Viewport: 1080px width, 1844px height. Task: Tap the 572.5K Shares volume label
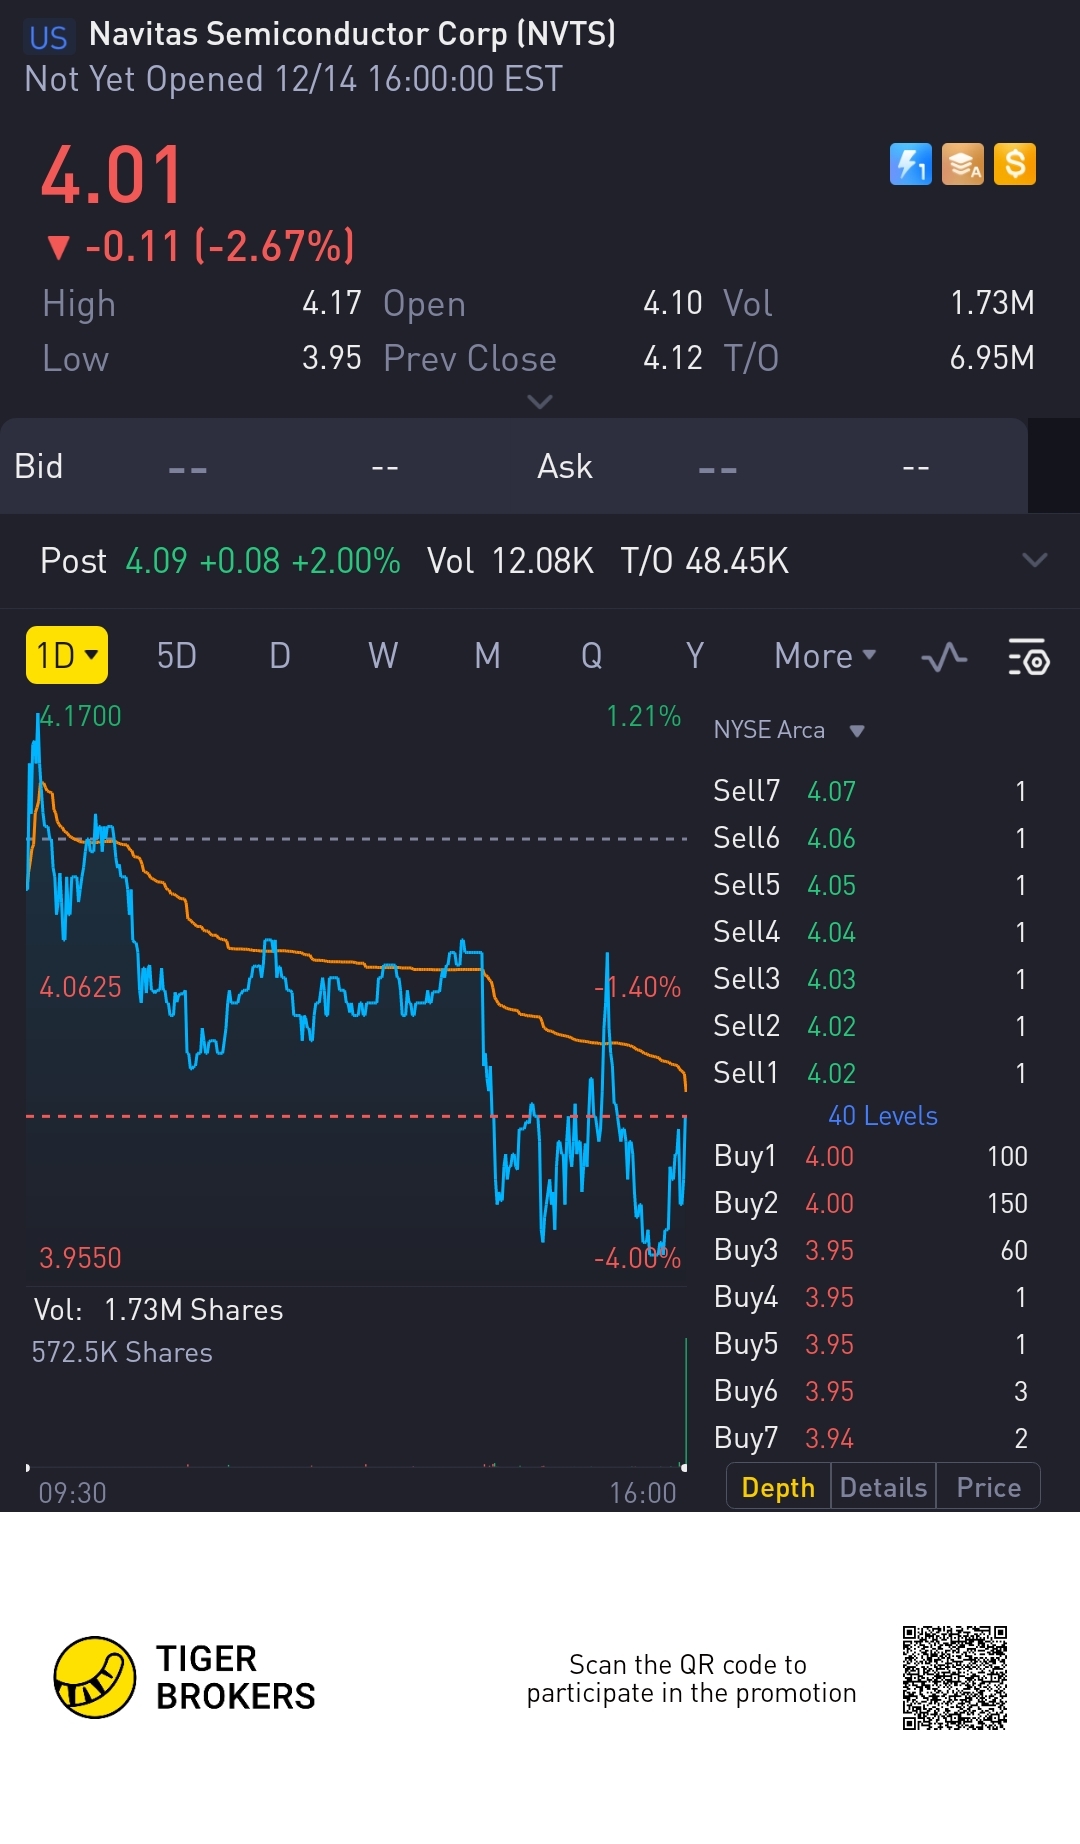pos(122,1353)
